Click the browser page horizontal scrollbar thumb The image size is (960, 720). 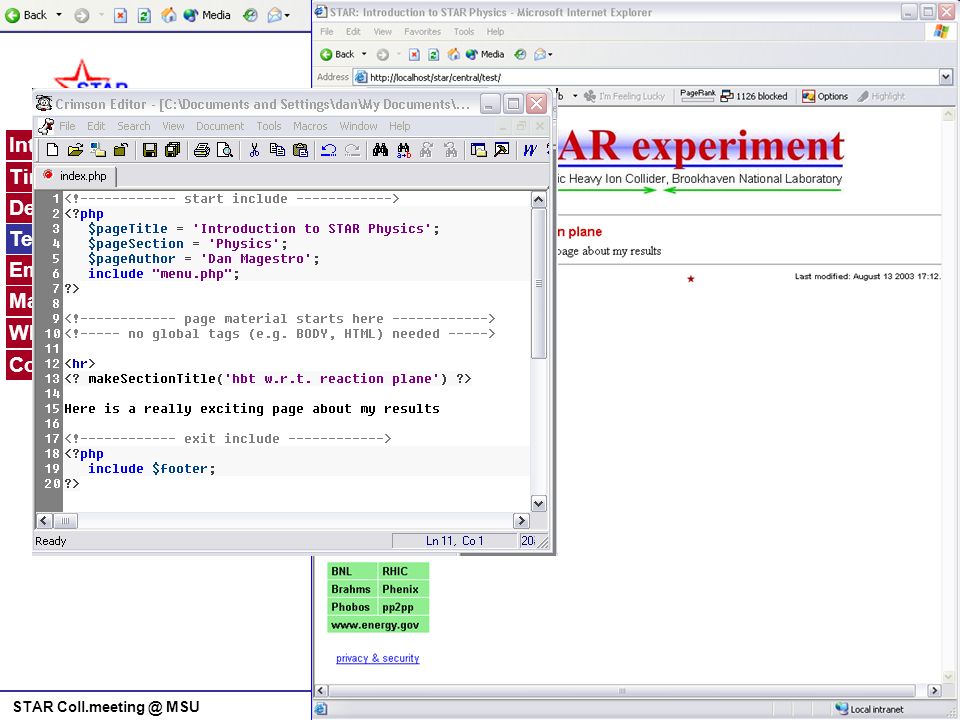tap(622, 691)
